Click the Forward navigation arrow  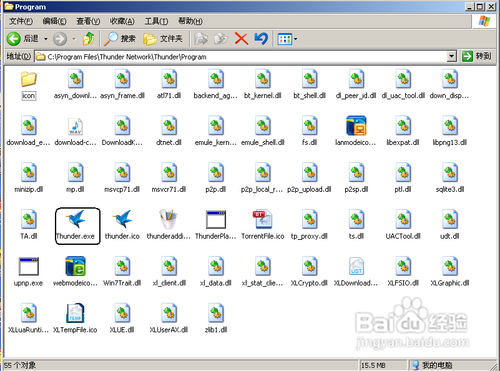[x=60, y=39]
